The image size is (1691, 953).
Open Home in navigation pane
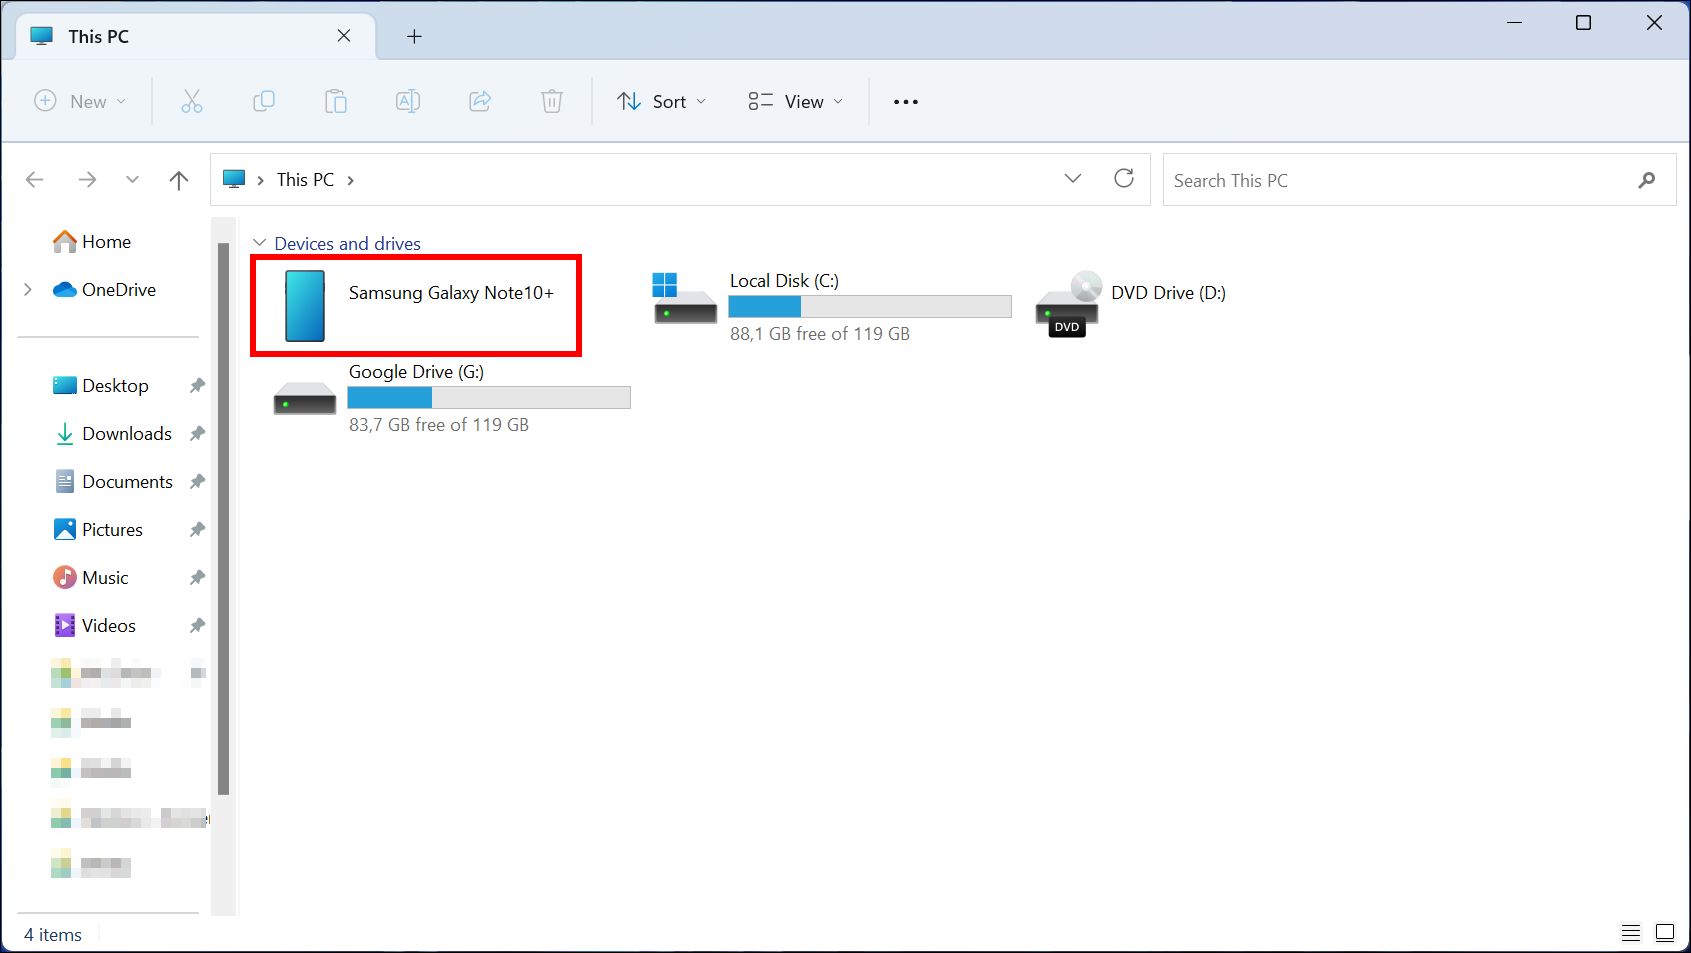click(92, 242)
